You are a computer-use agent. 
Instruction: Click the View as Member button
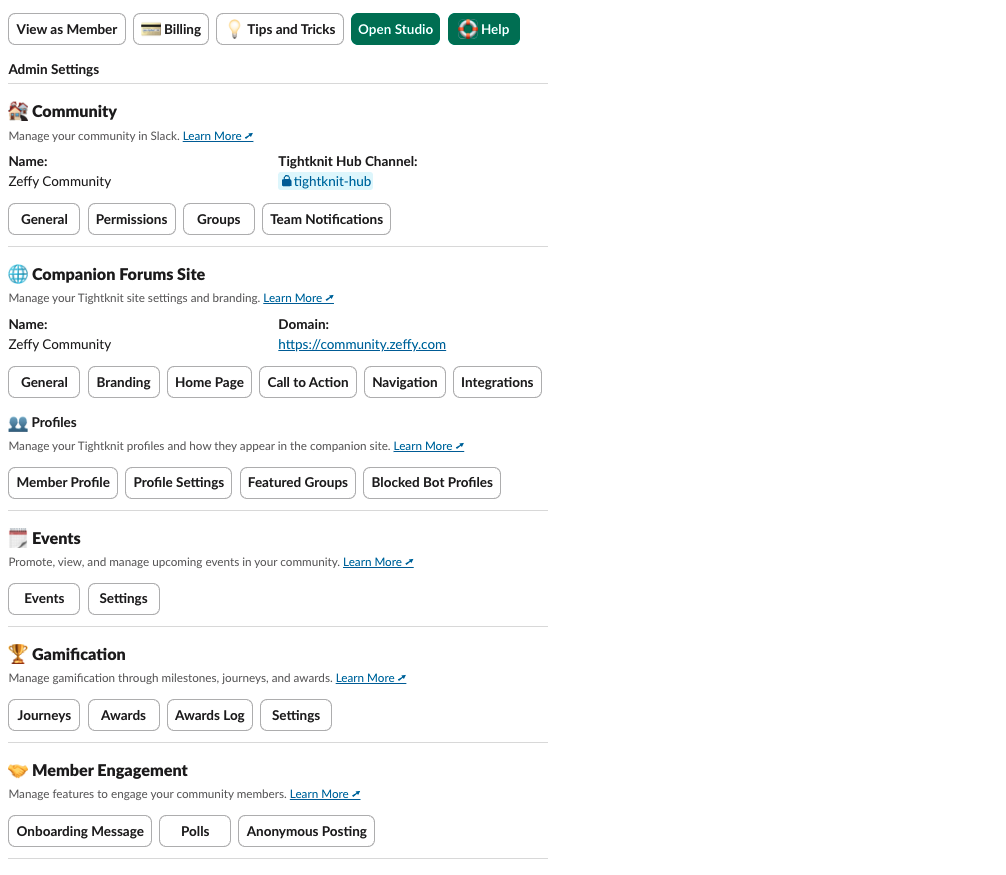(66, 29)
